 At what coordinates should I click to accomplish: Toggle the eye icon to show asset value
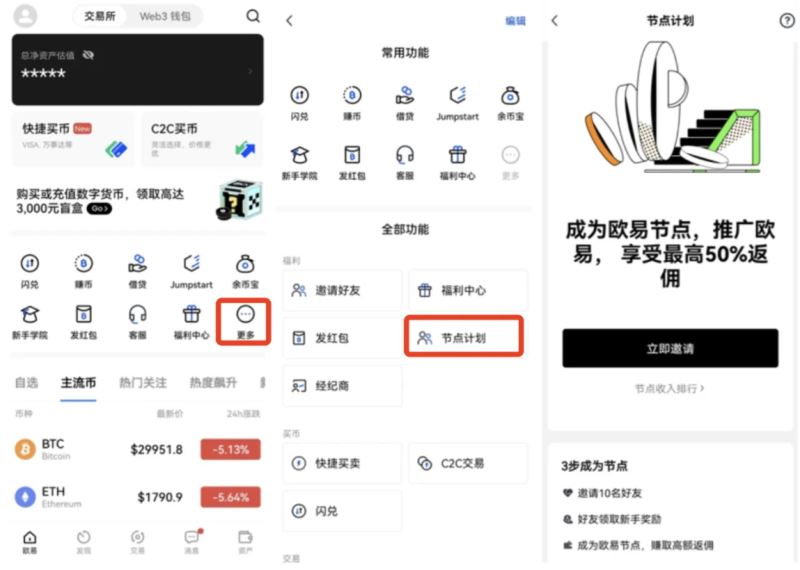pyautogui.click(x=88, y=55)
